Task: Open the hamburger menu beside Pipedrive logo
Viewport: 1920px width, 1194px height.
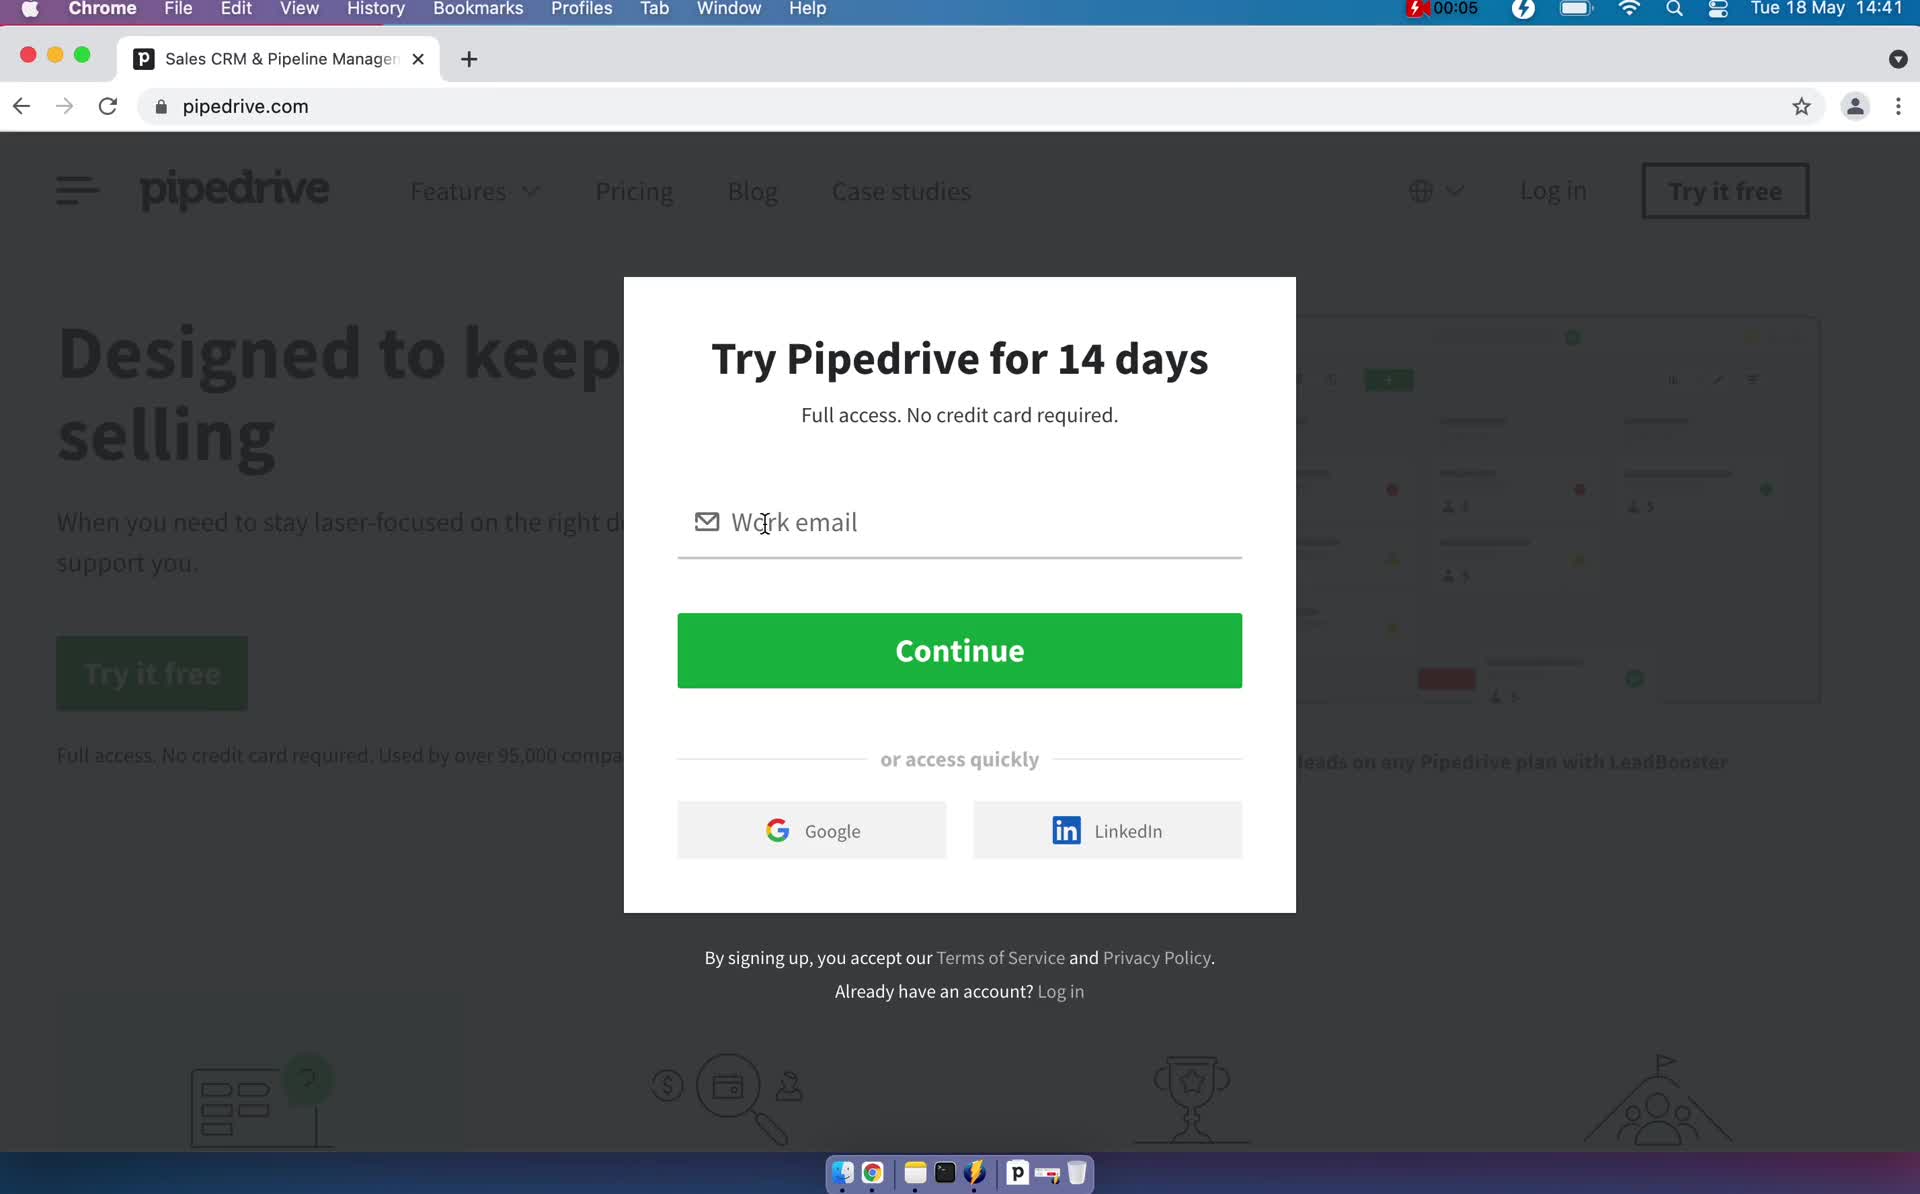Action: coord(77,190)
